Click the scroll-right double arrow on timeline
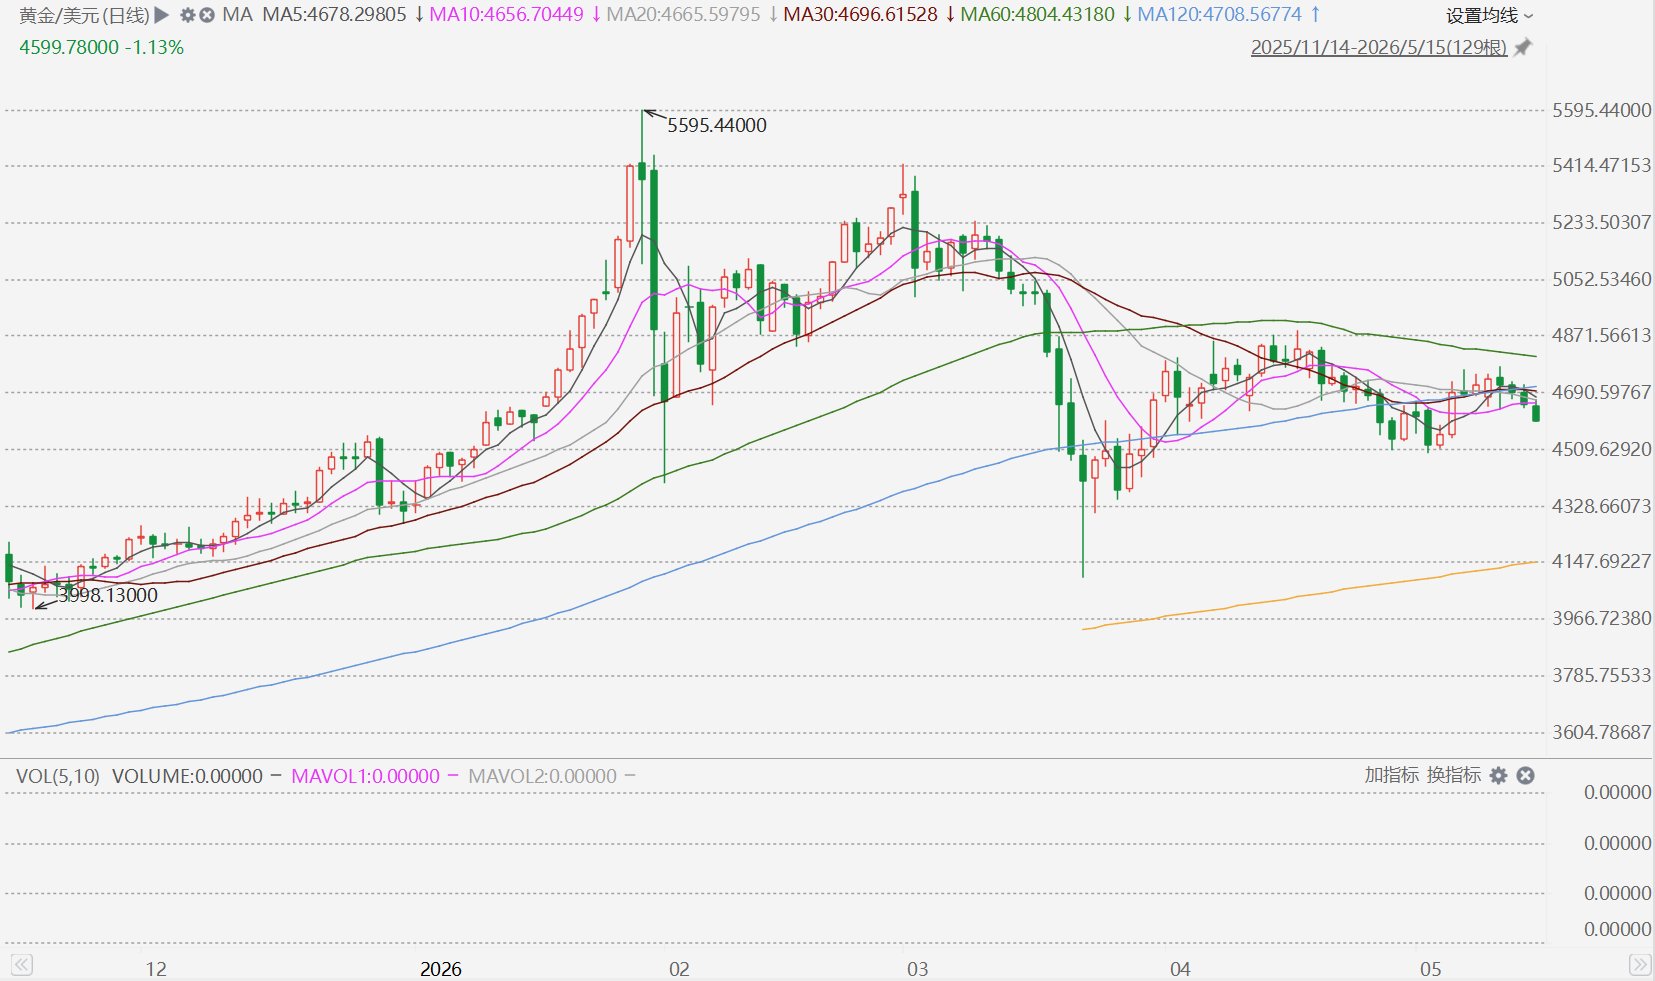The width and height of the screenshot is (1655, 981). 1640,965
